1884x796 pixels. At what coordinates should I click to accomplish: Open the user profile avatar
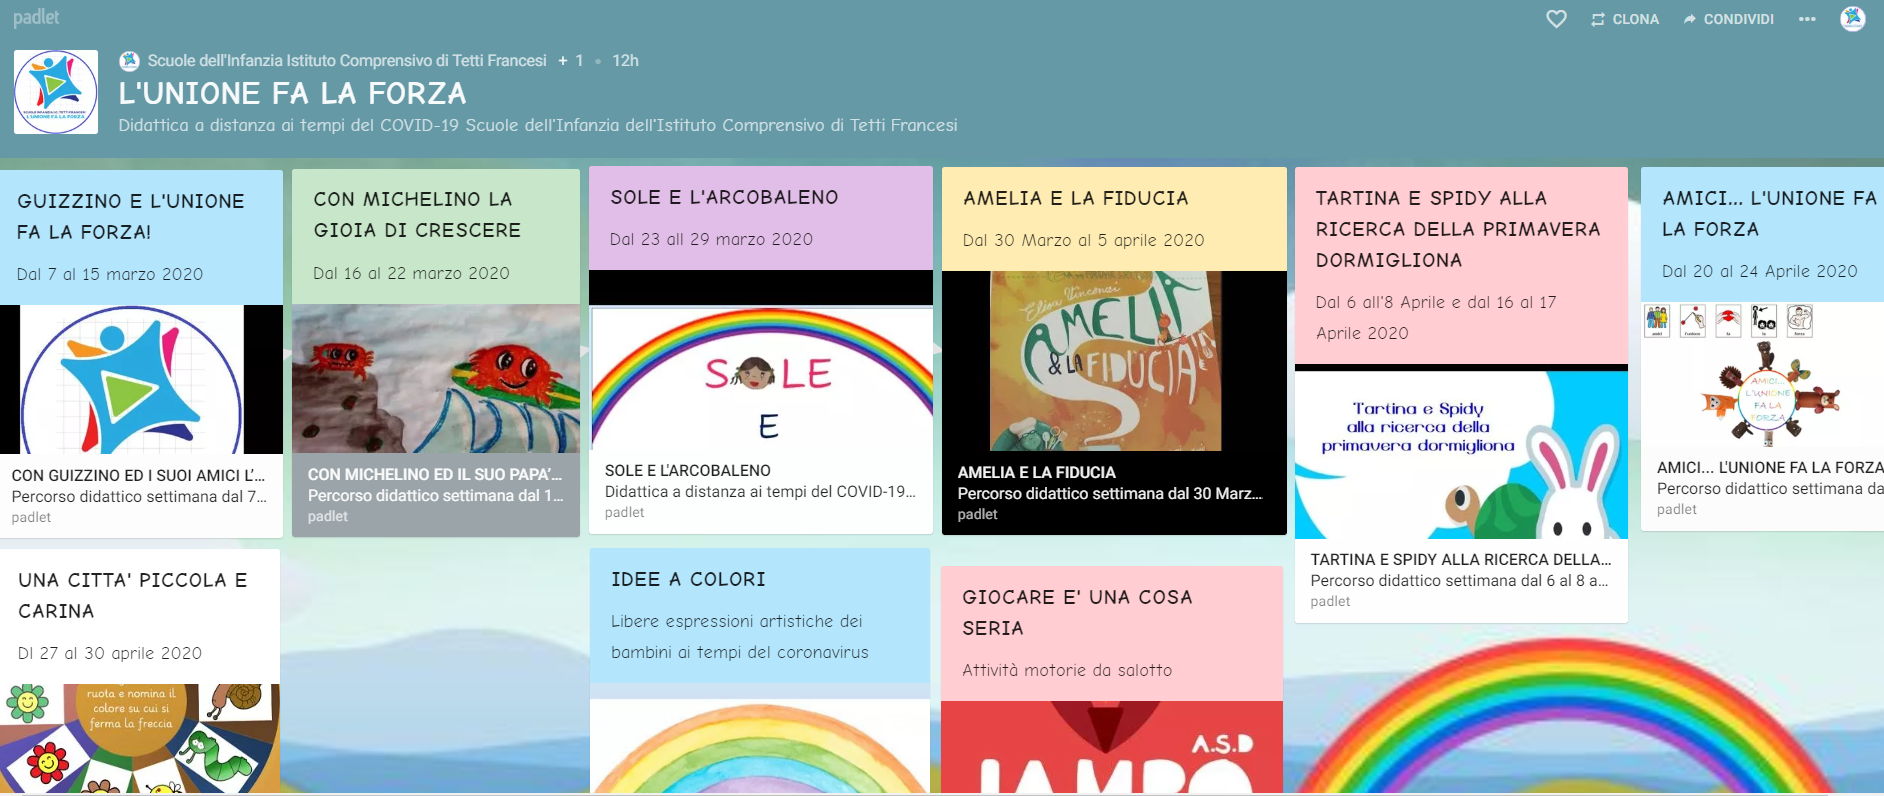click(1853, 19)
